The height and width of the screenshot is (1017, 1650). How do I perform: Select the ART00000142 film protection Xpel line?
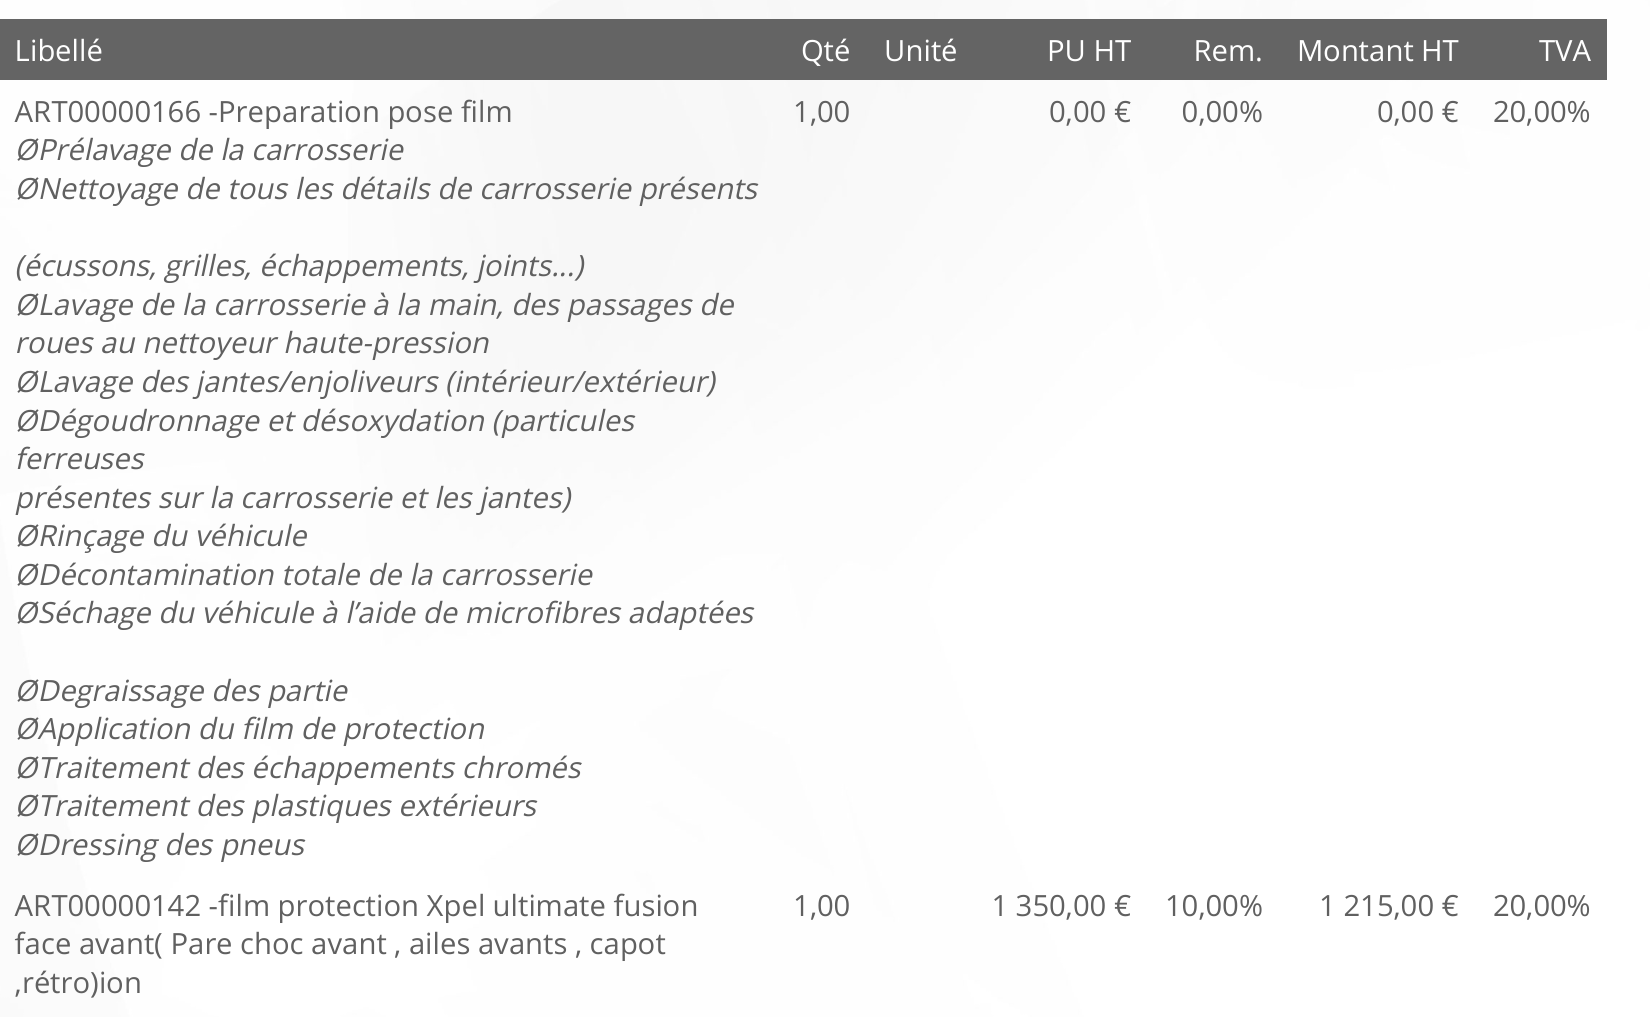tap(356, 905)
